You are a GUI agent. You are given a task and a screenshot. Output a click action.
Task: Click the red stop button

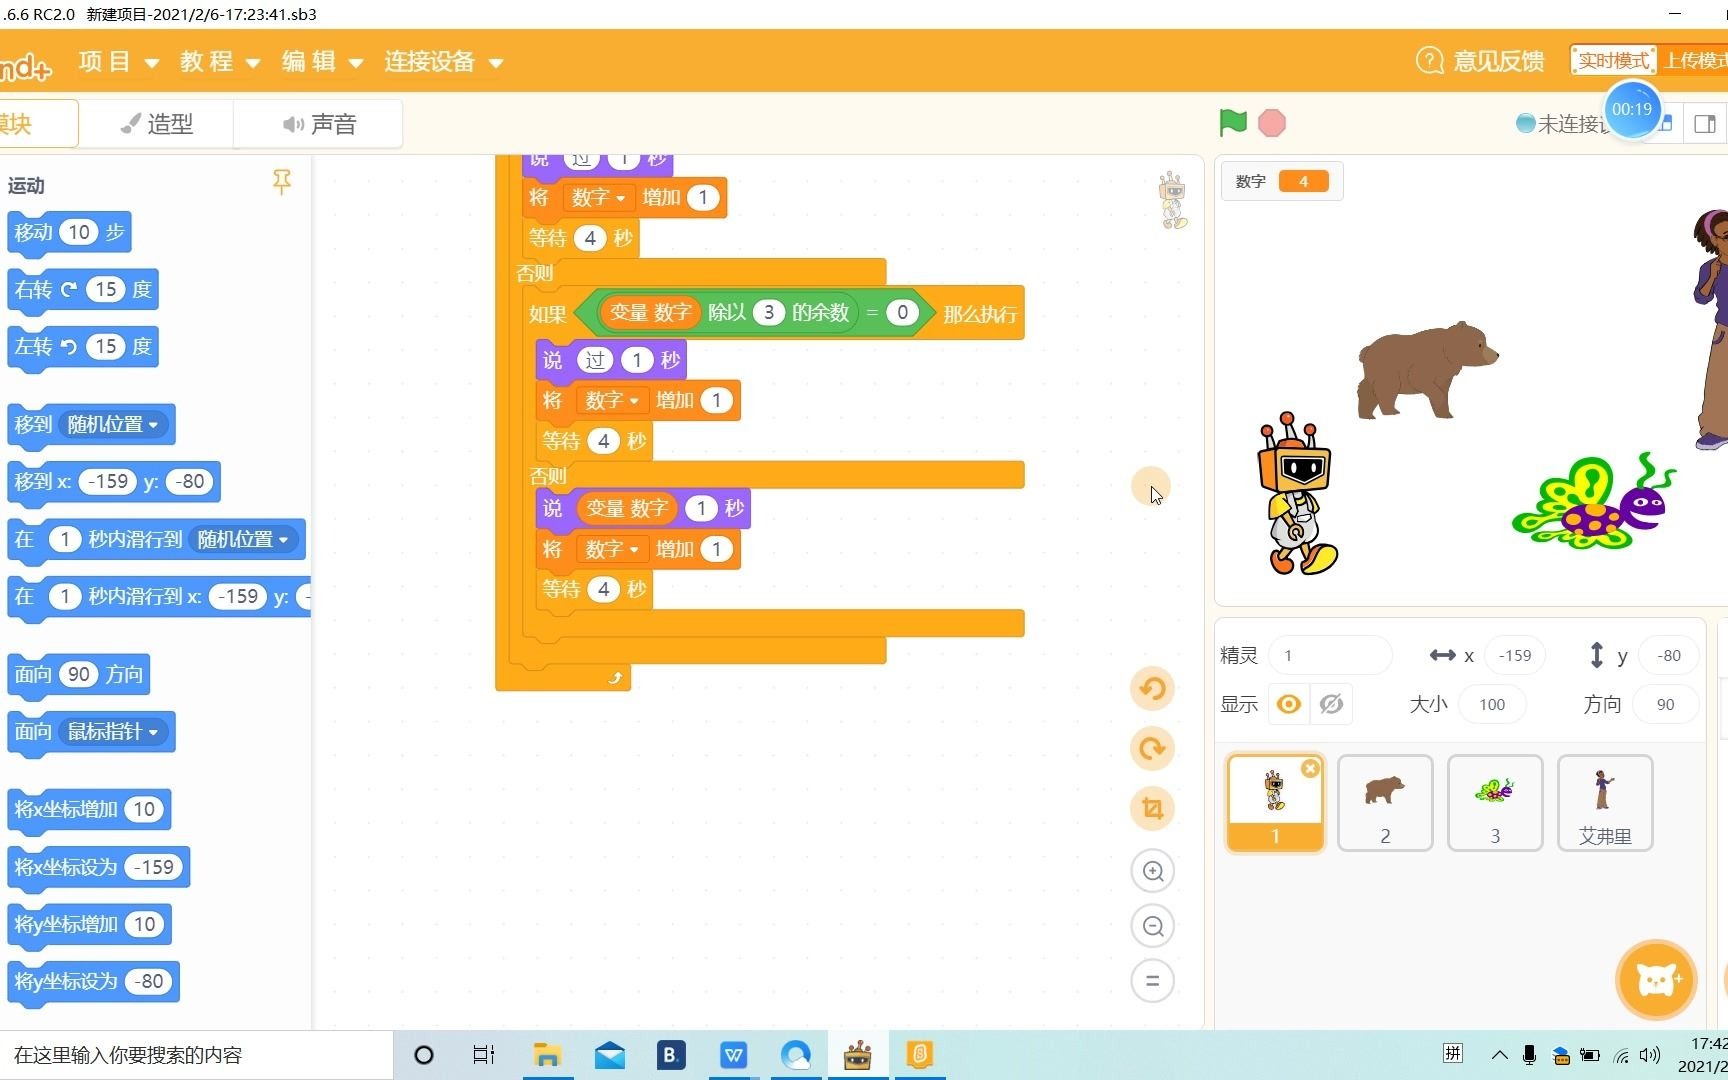(x=1271, y=122)
